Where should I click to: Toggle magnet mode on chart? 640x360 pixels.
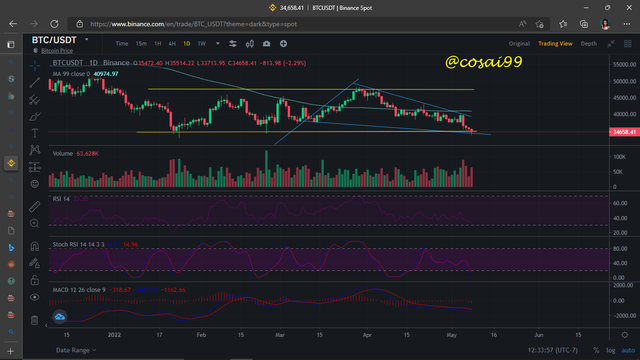point(35,246)
